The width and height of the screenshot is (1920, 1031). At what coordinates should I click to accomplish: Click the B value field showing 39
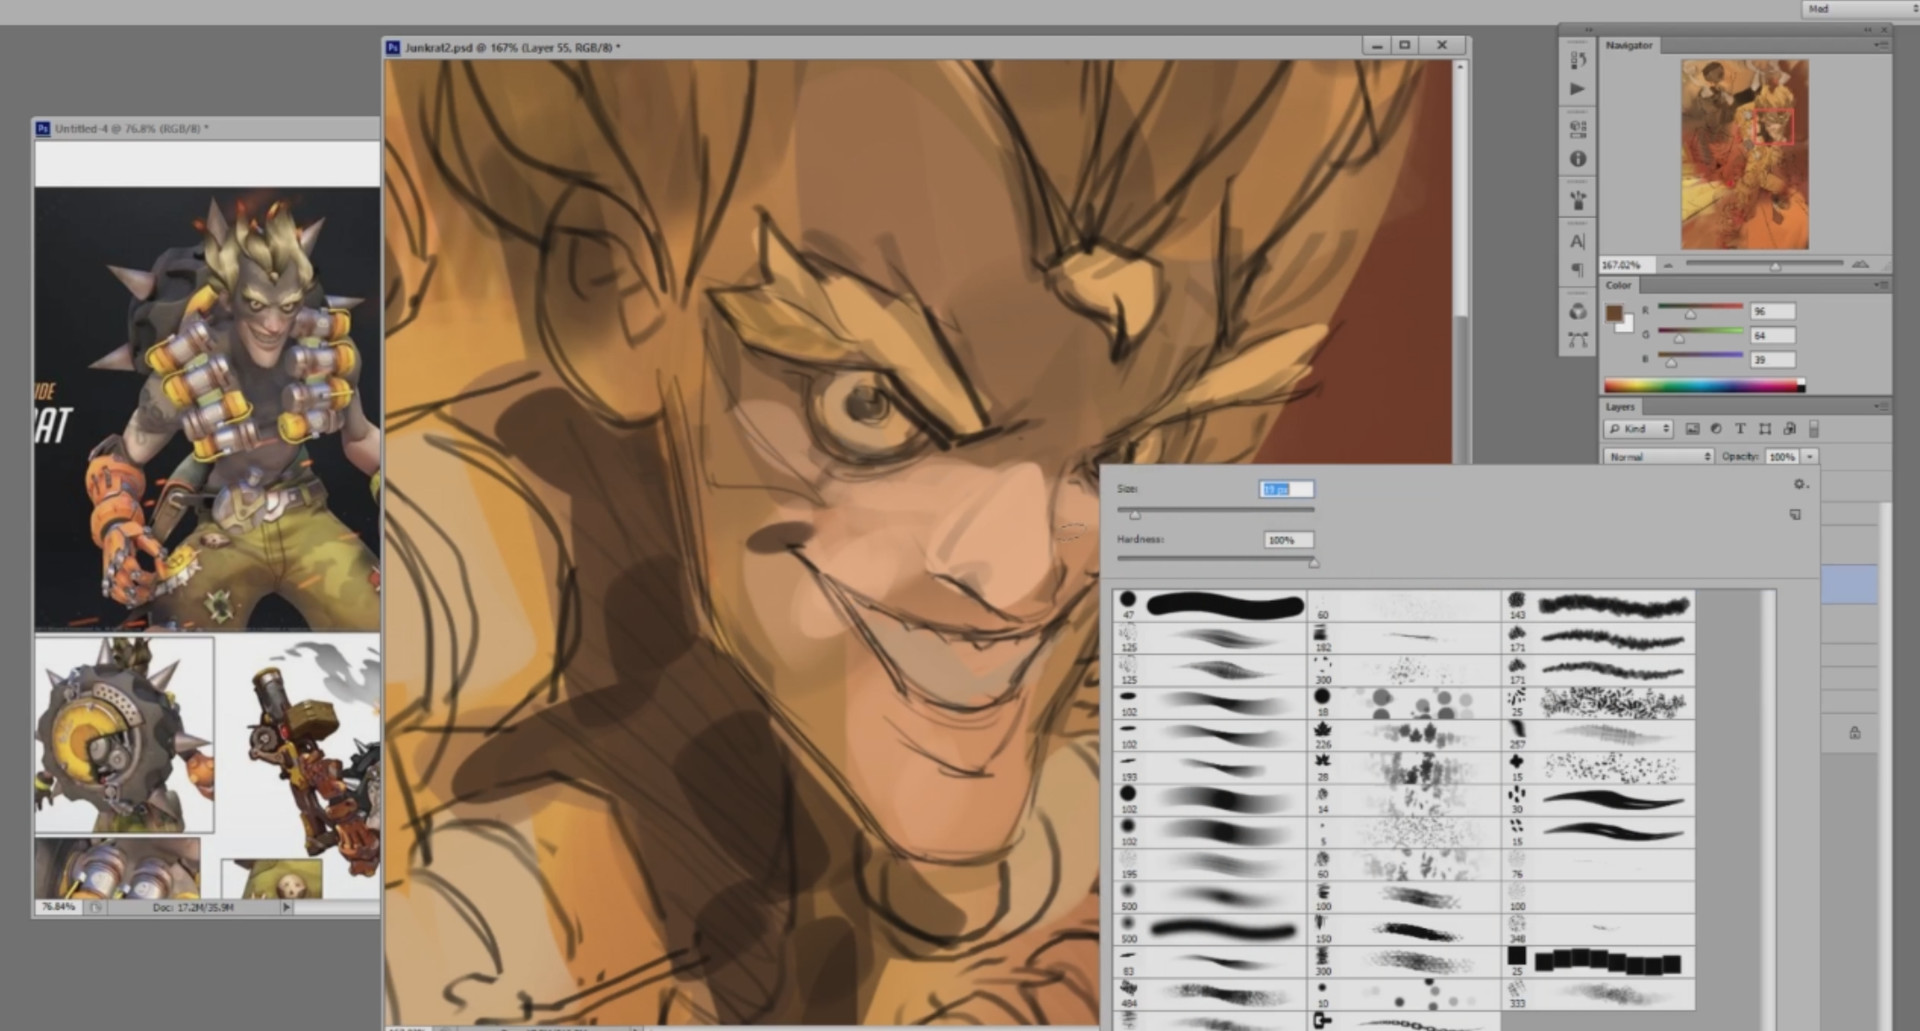point(1772,359)
